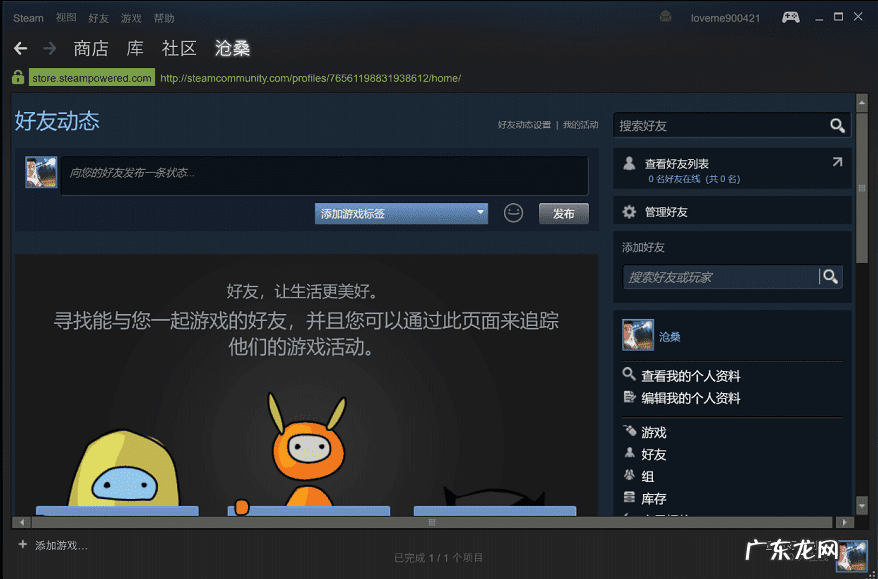The width and height of the screenshot is (878, 579).
Task: Click the 沧桑 avatar in sidebar
Action: pyautogui.click(x=638, y=335)
